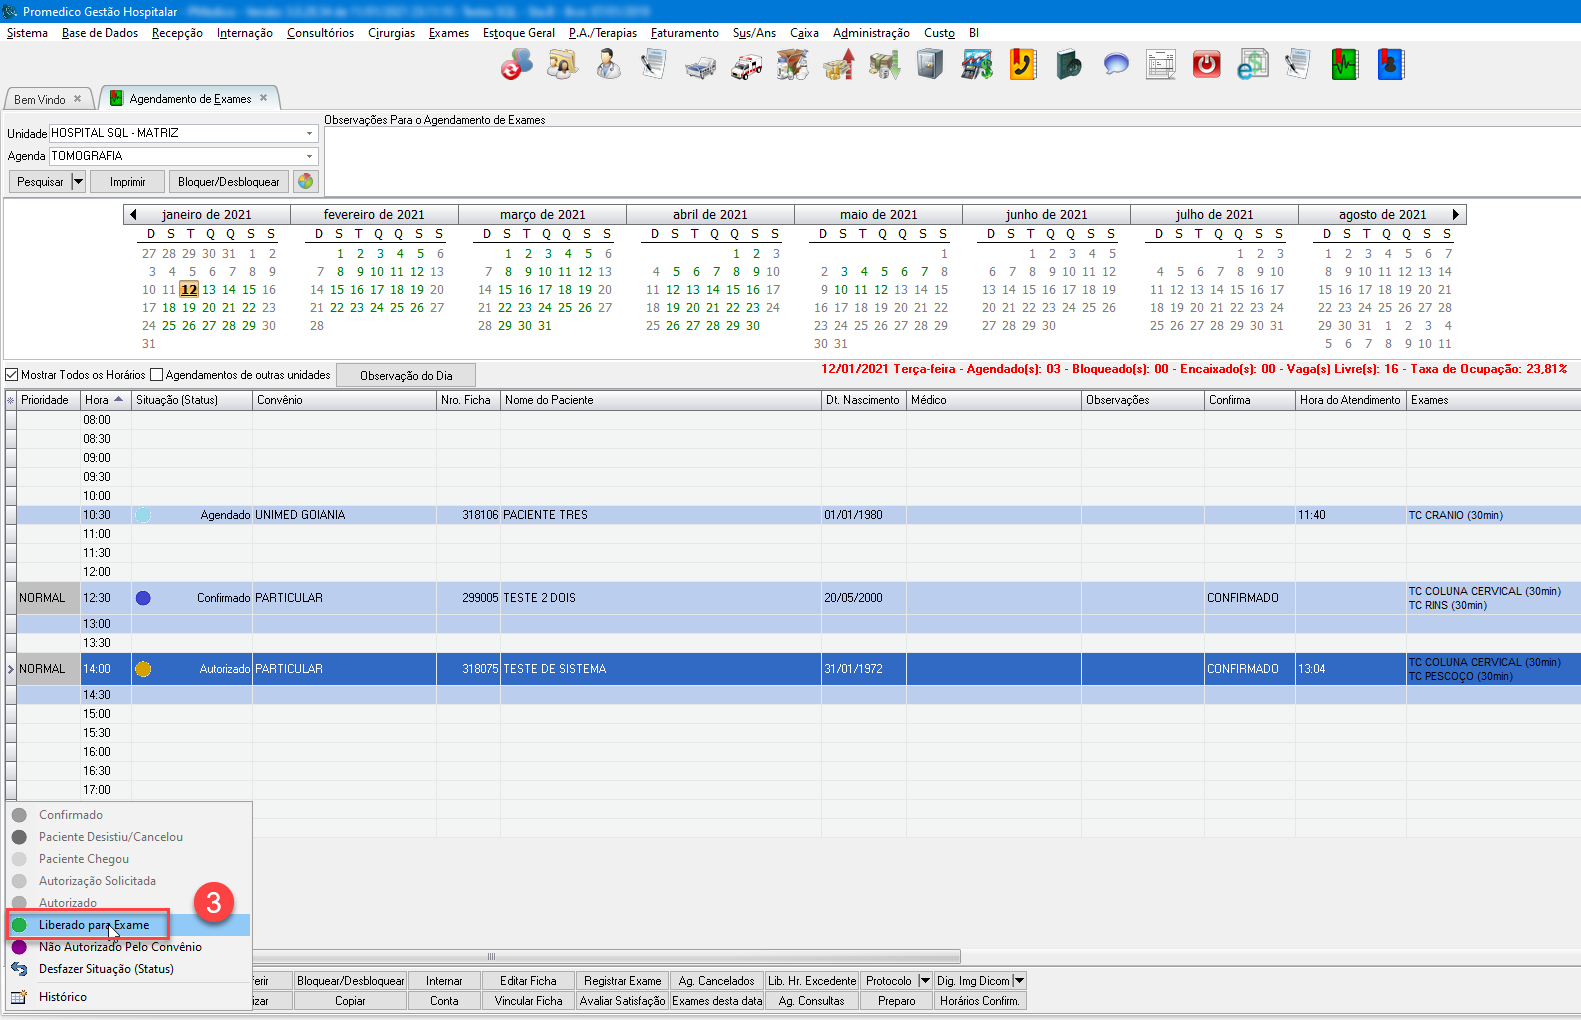This screenshot has height=1020, width=1581.
Task: Click the Observação do Dia button
Action: coord(405,376)
